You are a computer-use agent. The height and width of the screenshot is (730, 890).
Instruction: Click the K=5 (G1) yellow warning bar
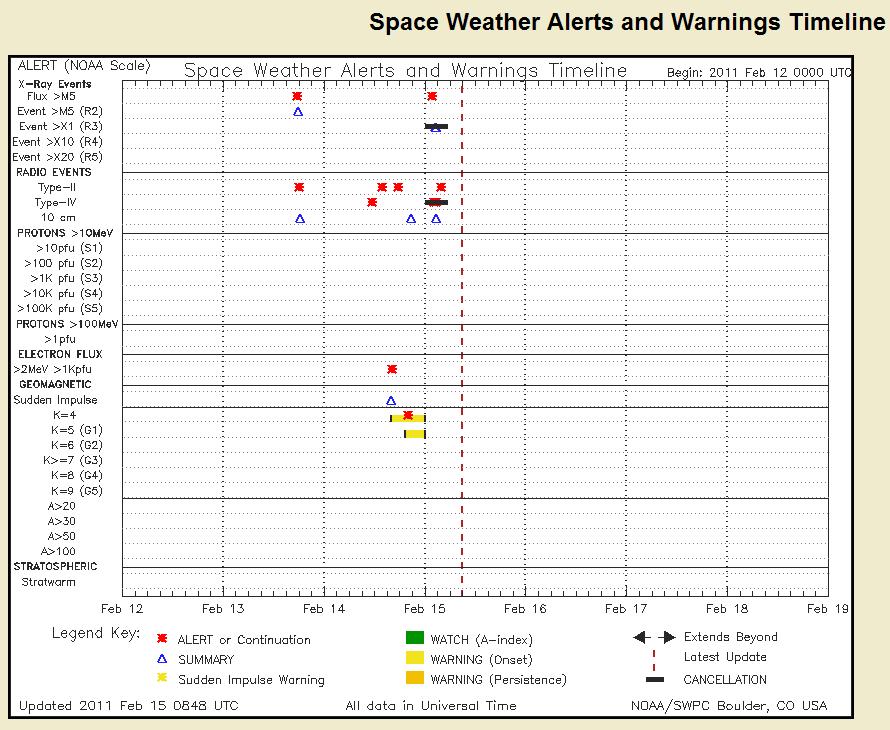click(415, 434)
